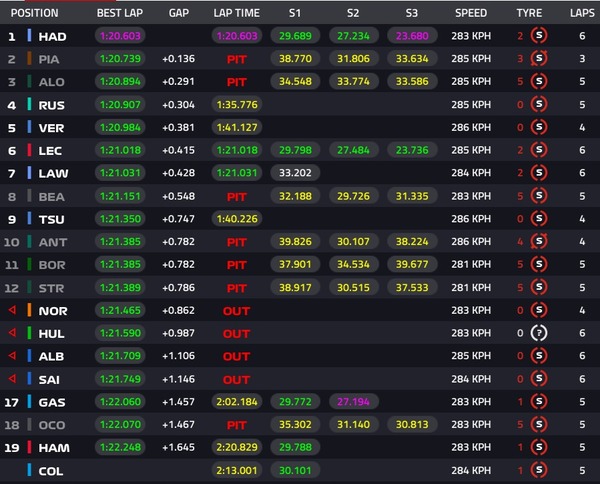This screenshot has width=600, height=484.
Task: Click the unknown tyre icon in HUL row
Action: click(539, 333)
